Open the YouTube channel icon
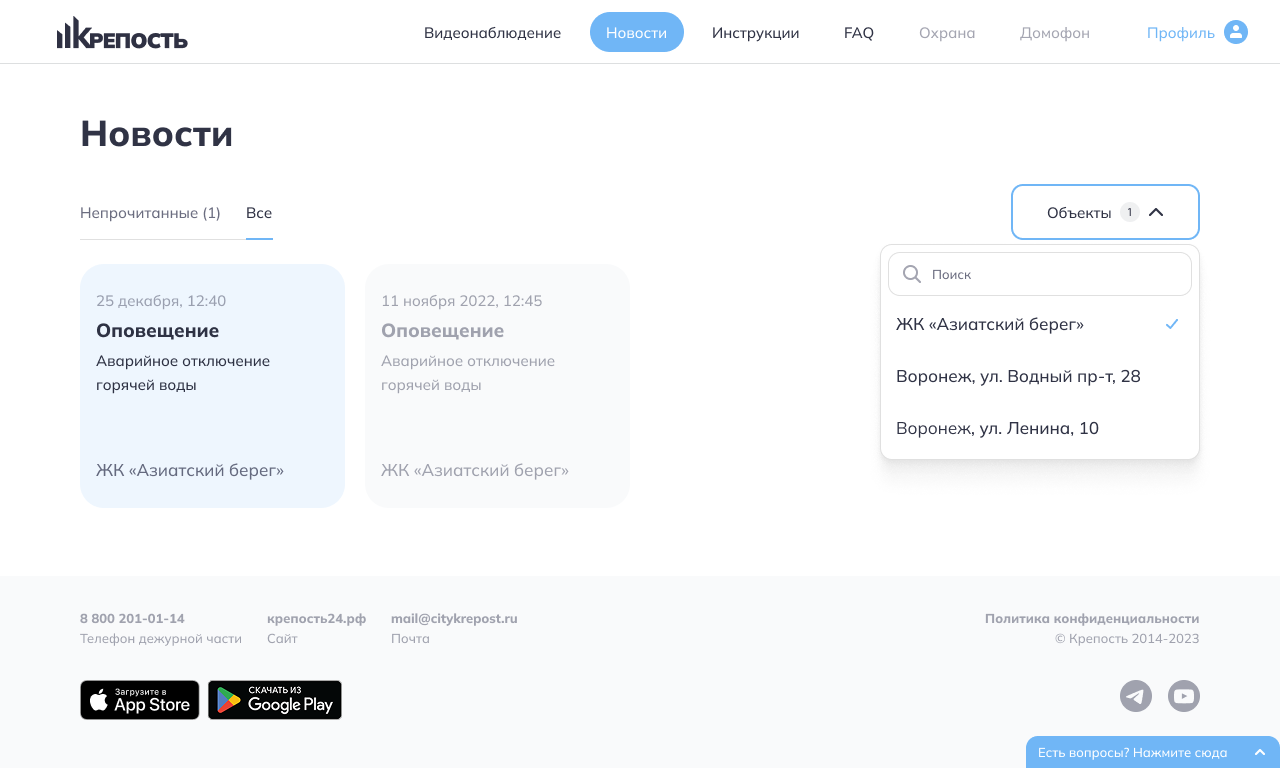This screenshot has height=768, width=1280. 1184,696
